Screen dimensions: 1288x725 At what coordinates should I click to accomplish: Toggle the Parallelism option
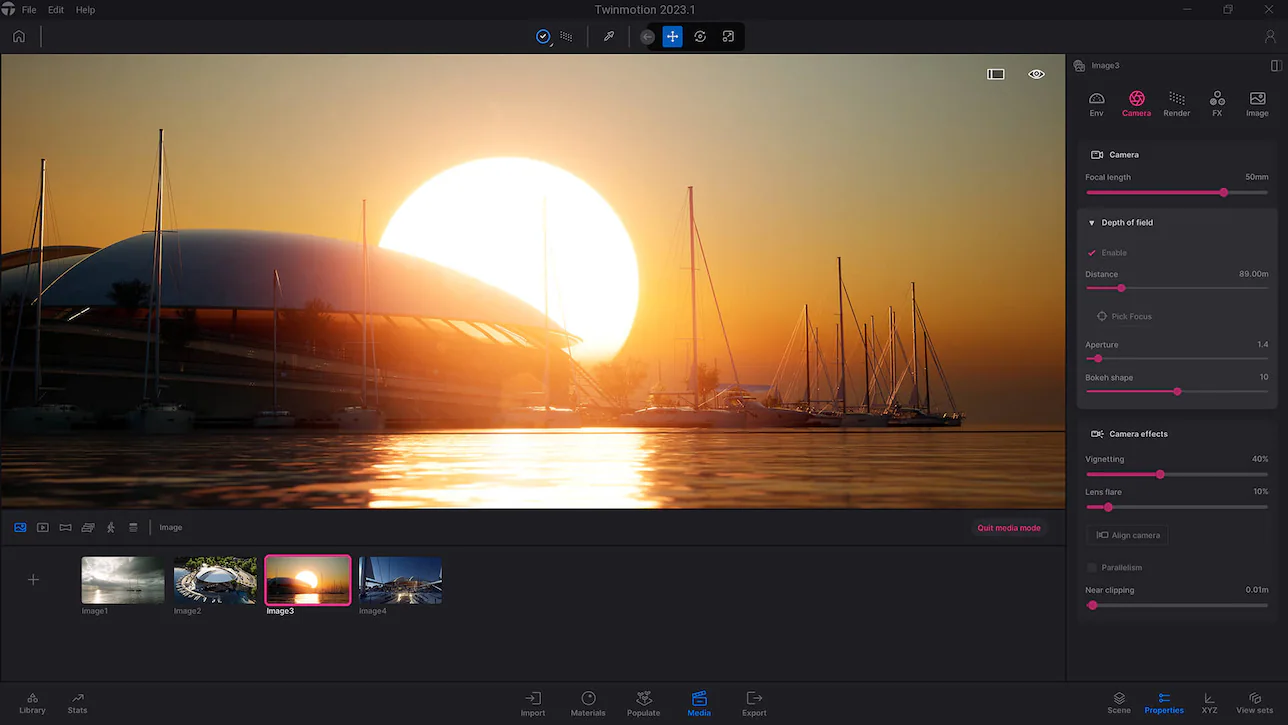click(x=1091, y=567)
